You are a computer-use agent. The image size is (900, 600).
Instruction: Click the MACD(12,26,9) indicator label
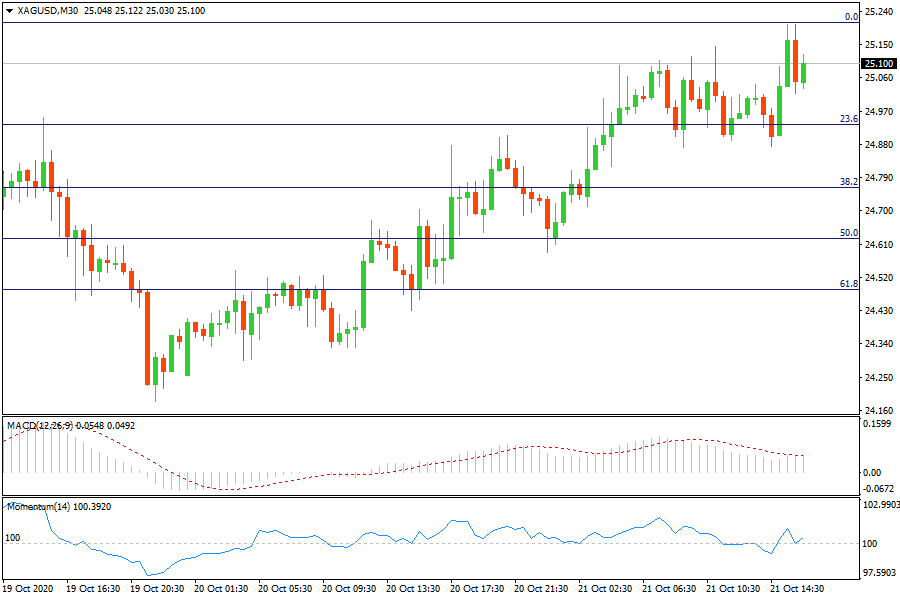coord(40,425)
